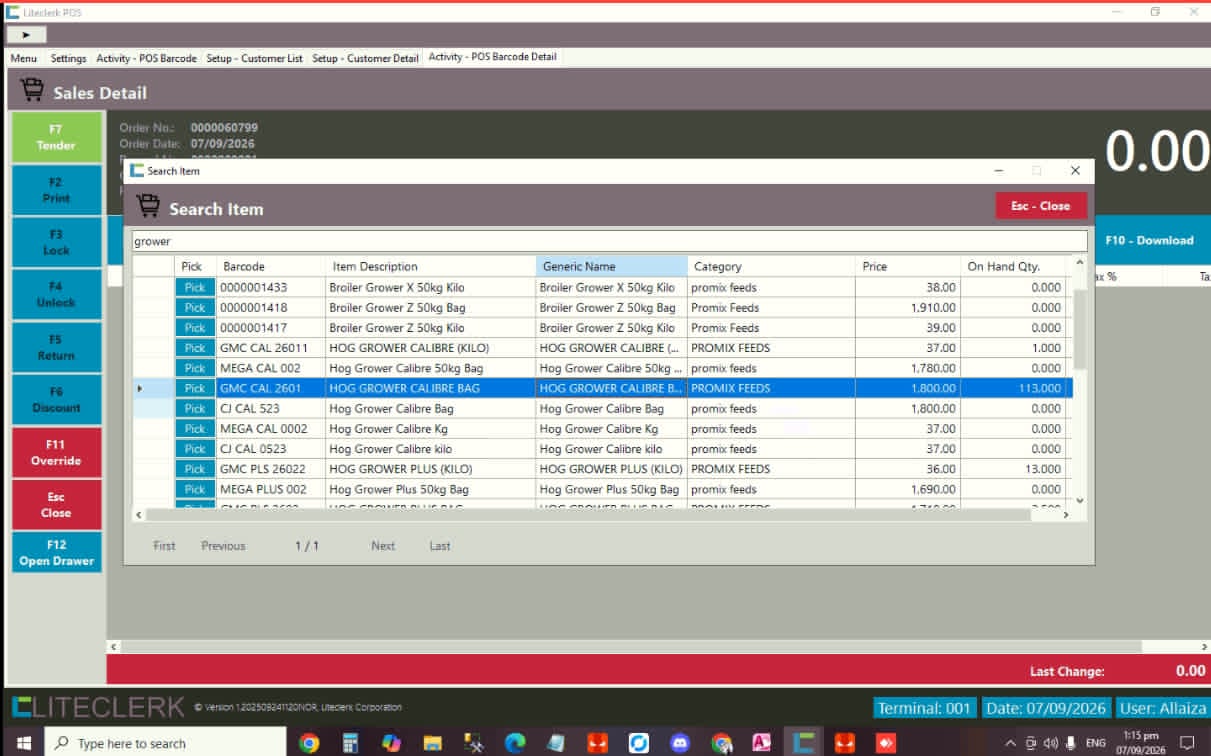
Task: Open Microsoft Access from the taskbar
Action: 762,743
